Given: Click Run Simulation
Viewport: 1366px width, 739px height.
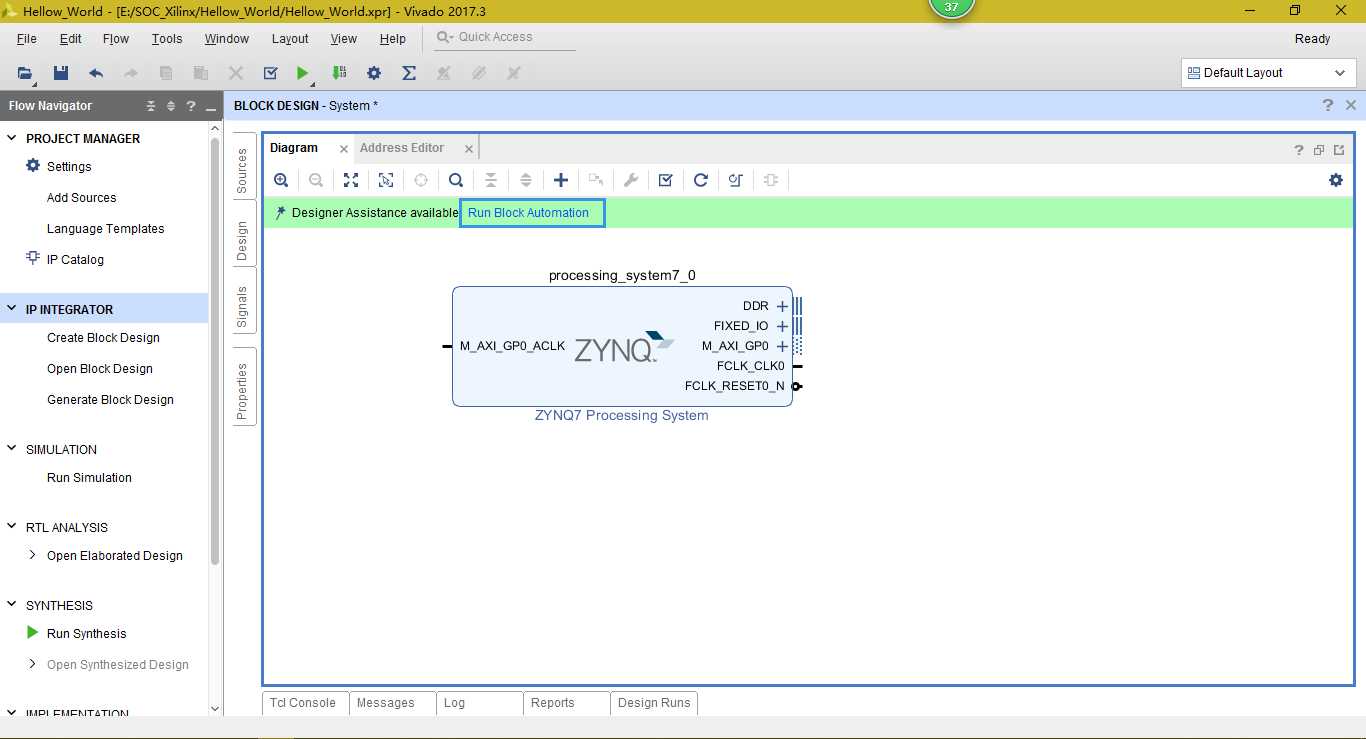Looking at the screenshot, I should 89,478.
